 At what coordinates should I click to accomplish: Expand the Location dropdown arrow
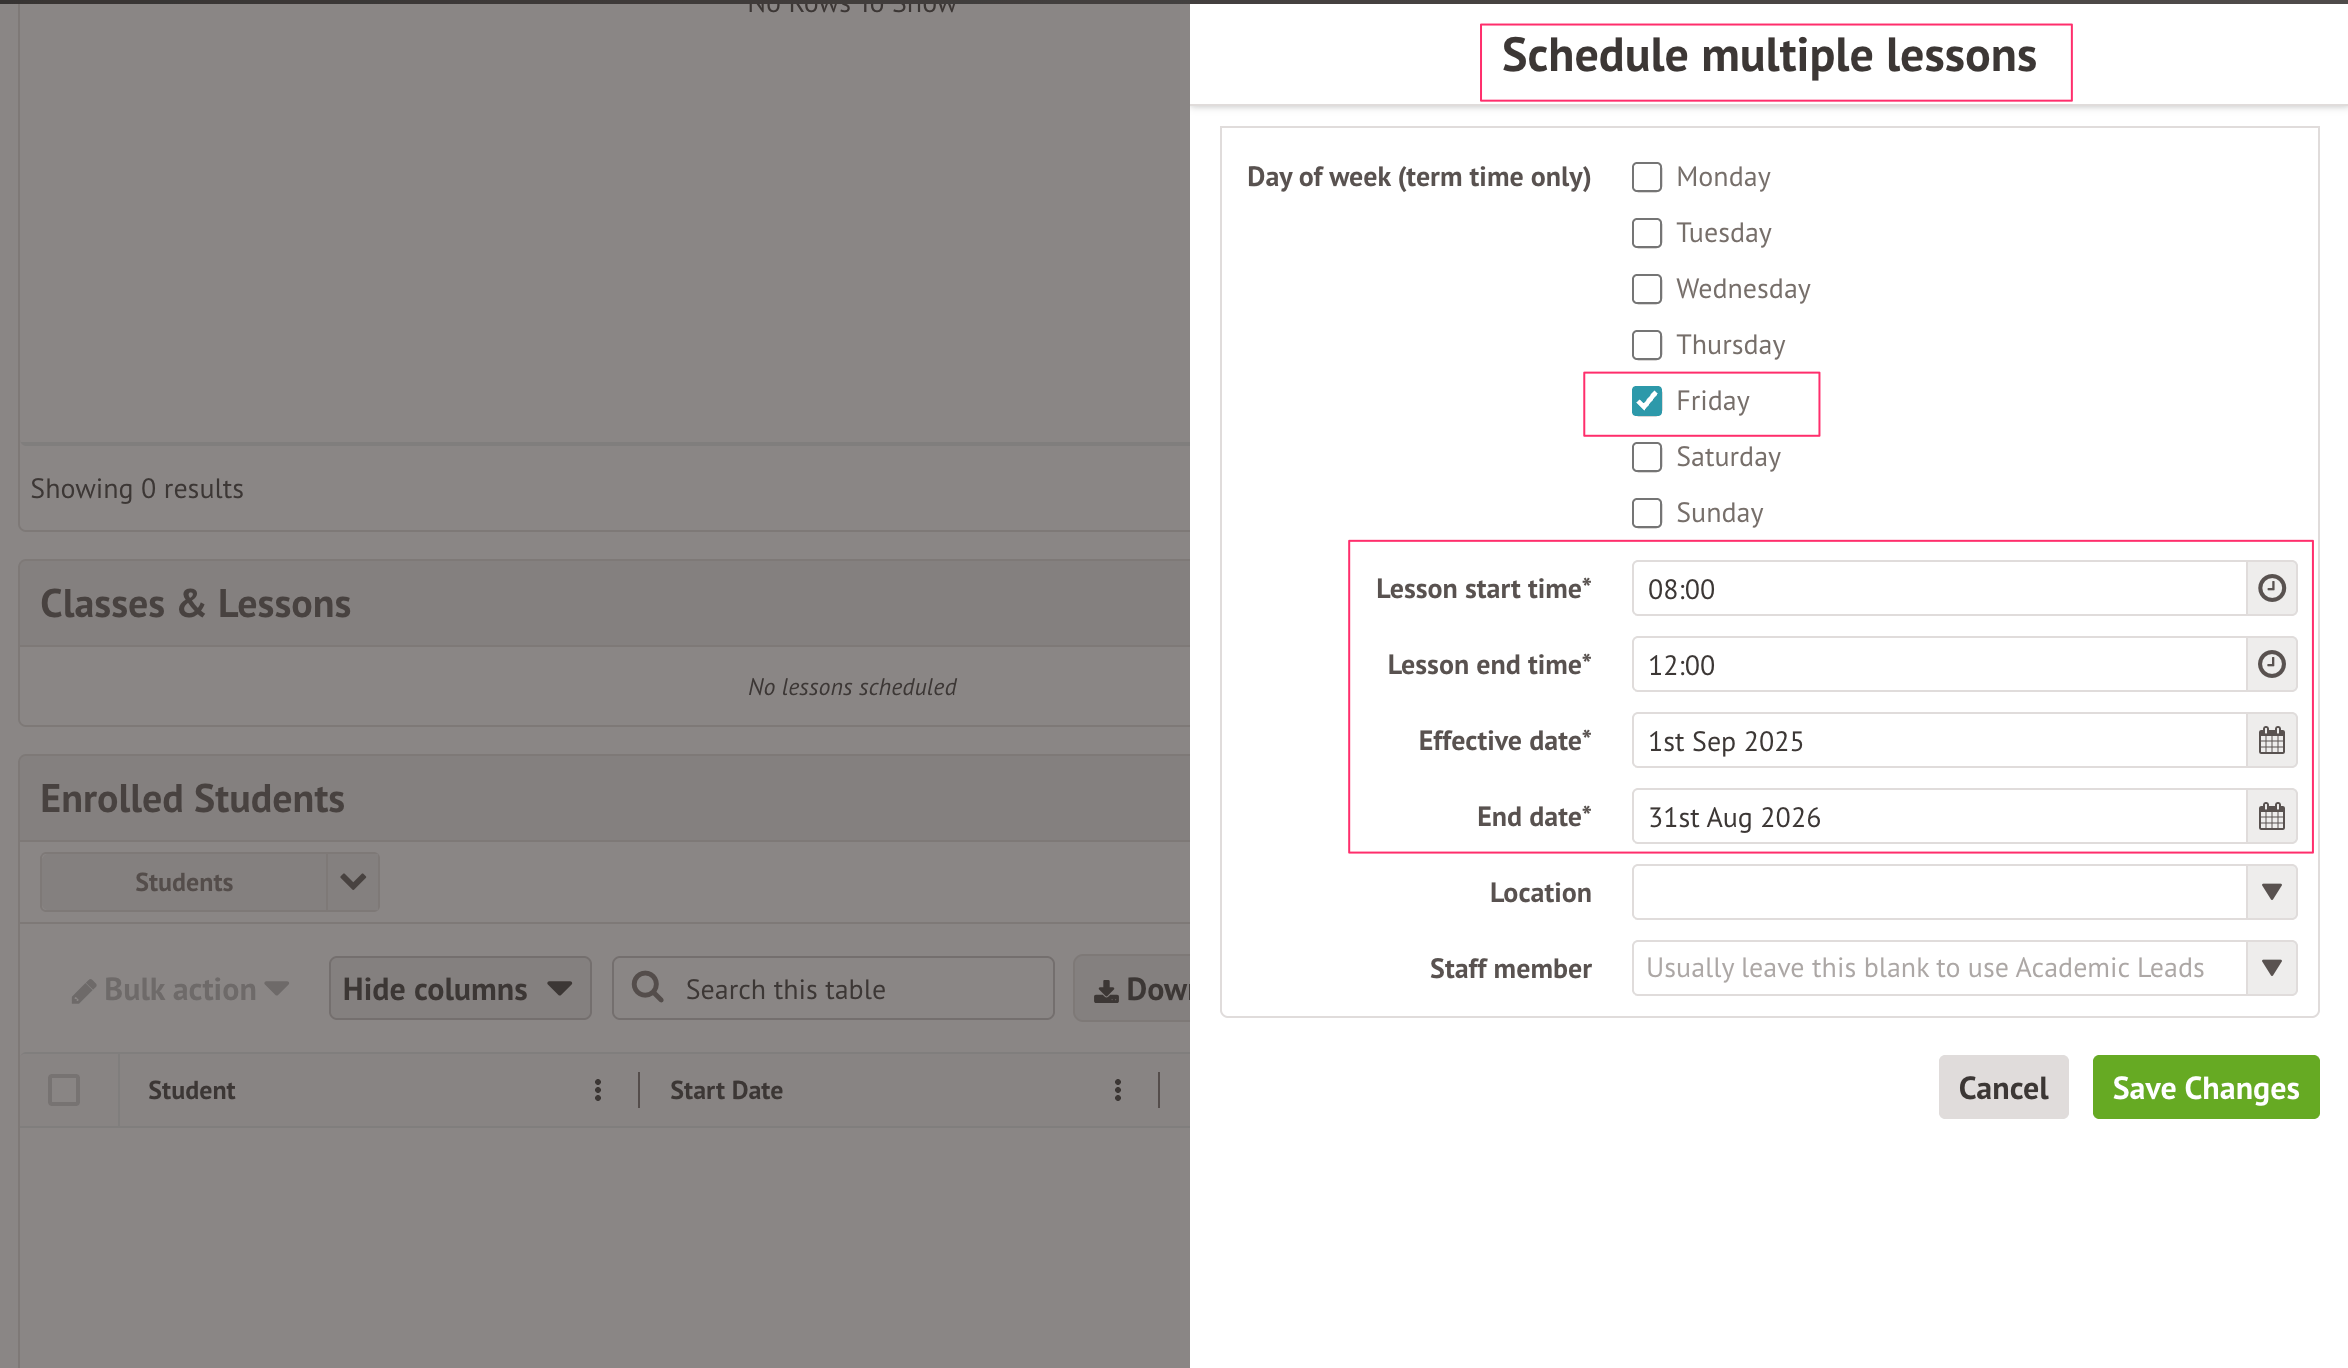coord(2271,892)
